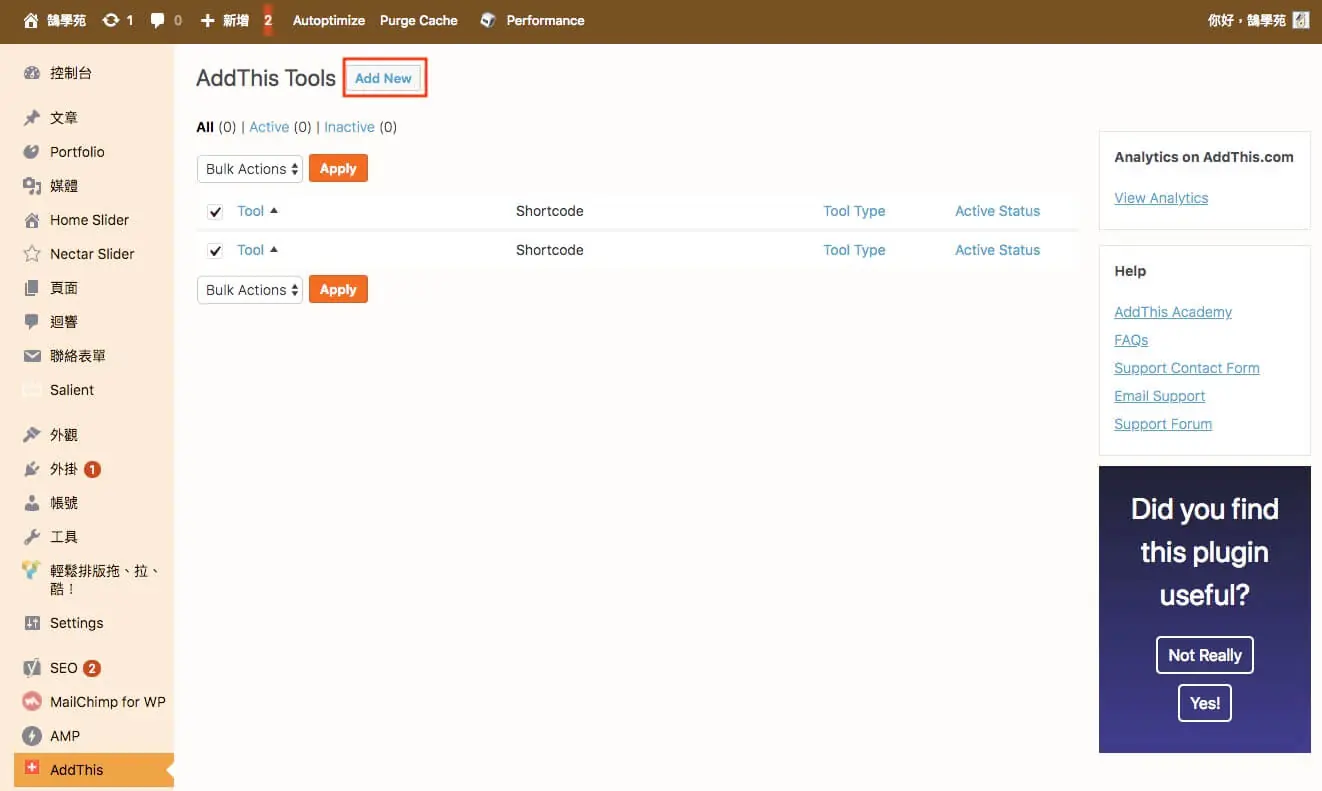
Task: Tick the select-all checkbox in the table header row
Action: [x=215, y=212]
